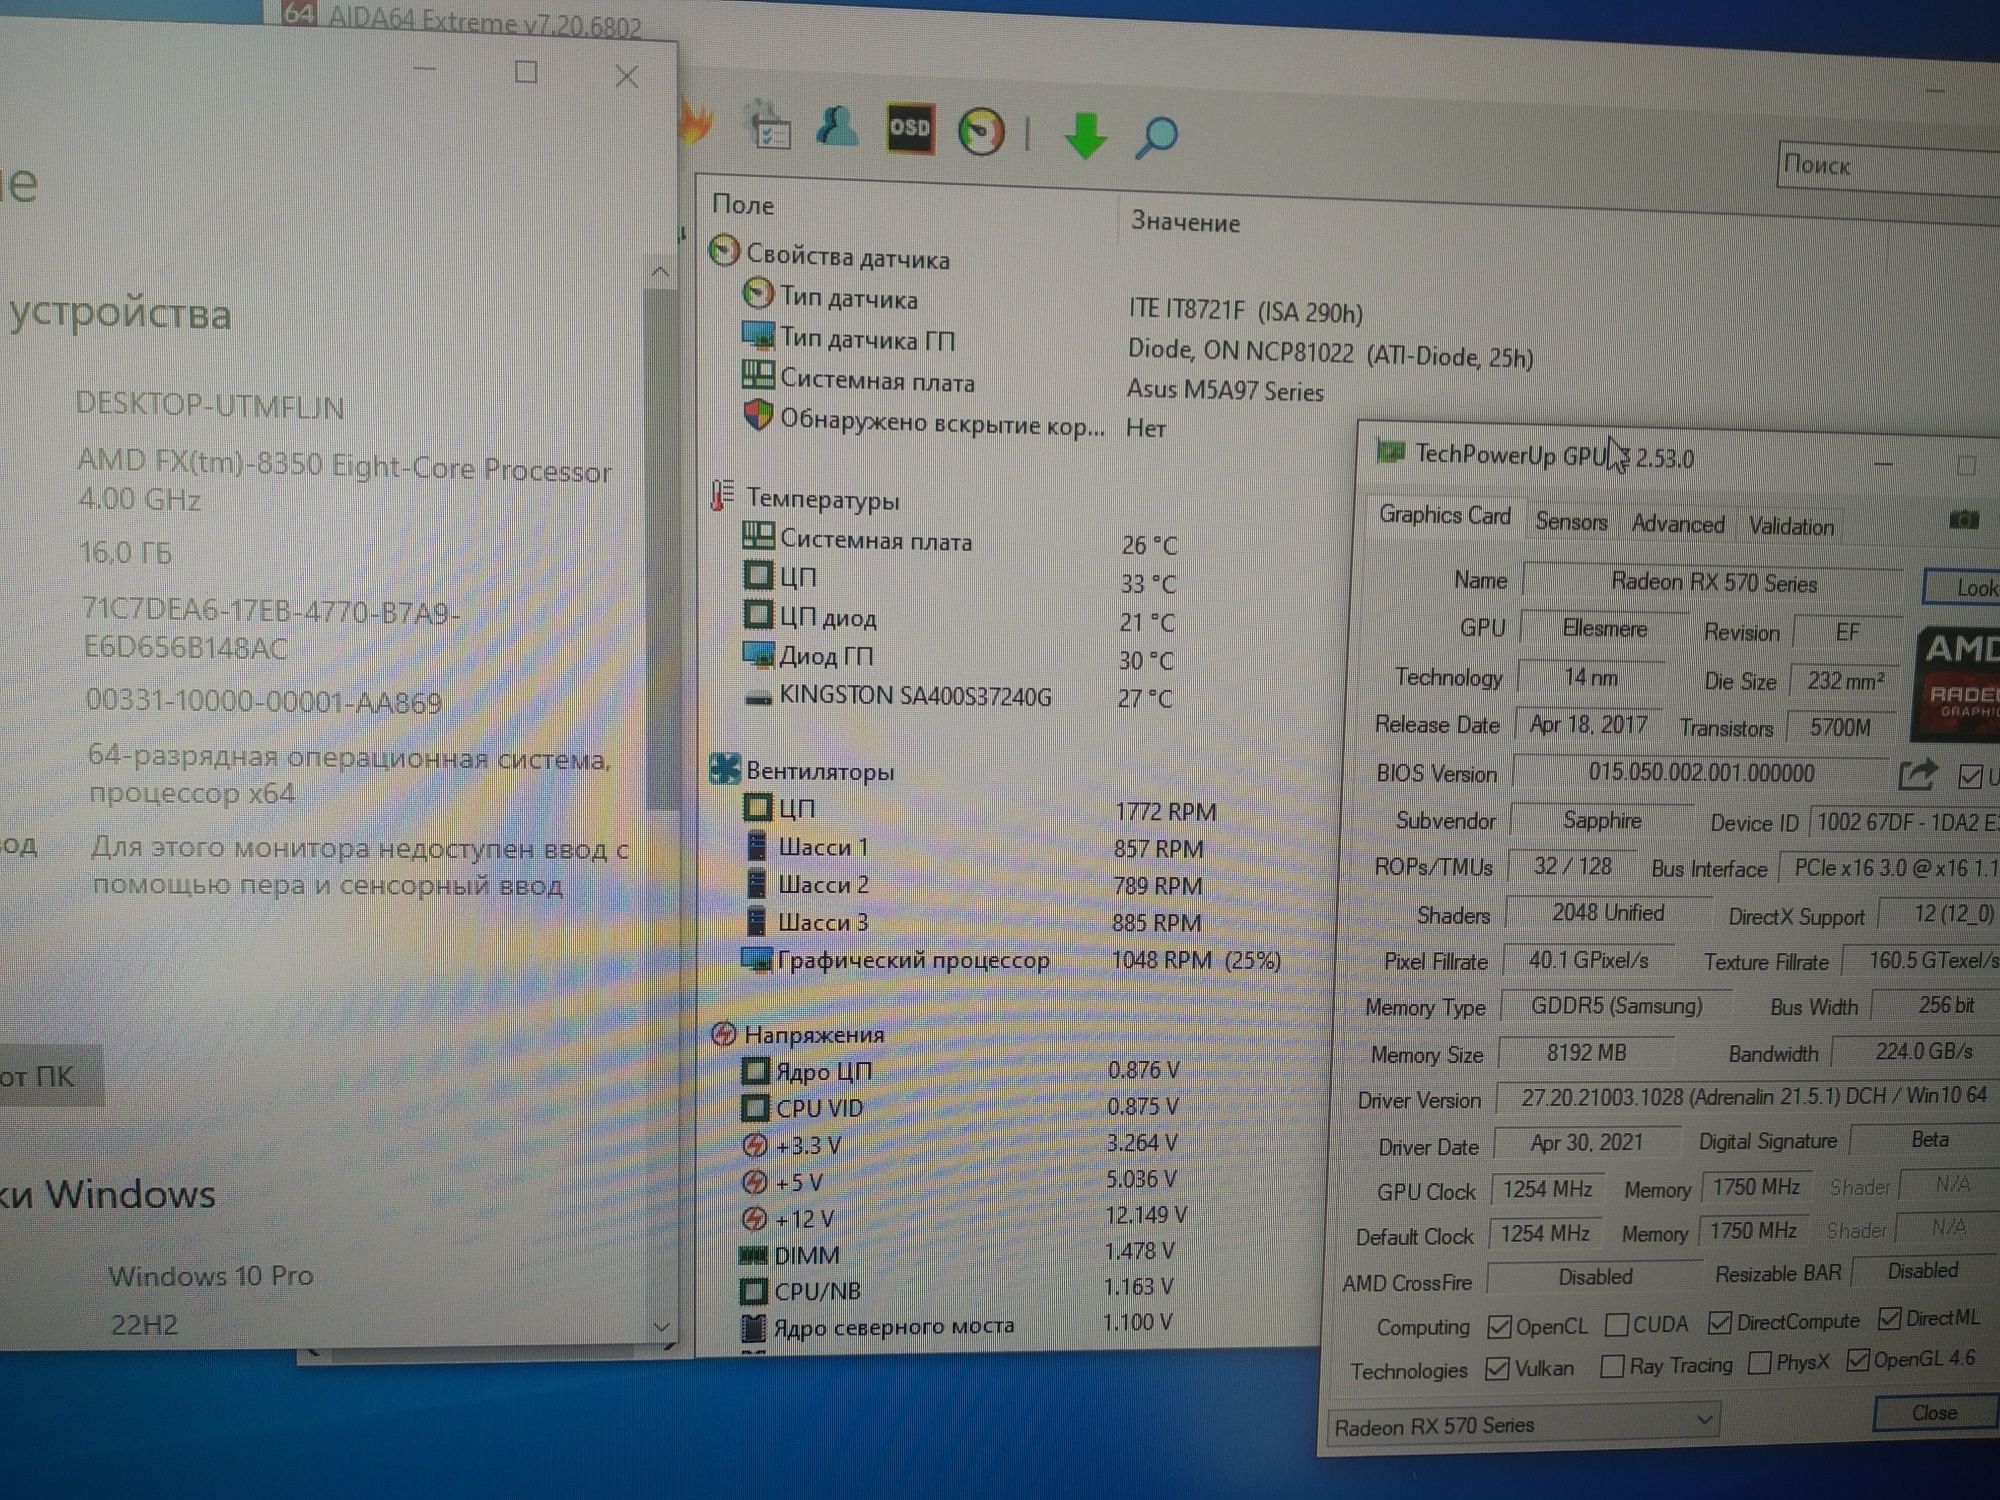The width and height of the screenshot is (2000, 1500).
Task: Click the settings window scroll up arrow
Action: [659, 272]
